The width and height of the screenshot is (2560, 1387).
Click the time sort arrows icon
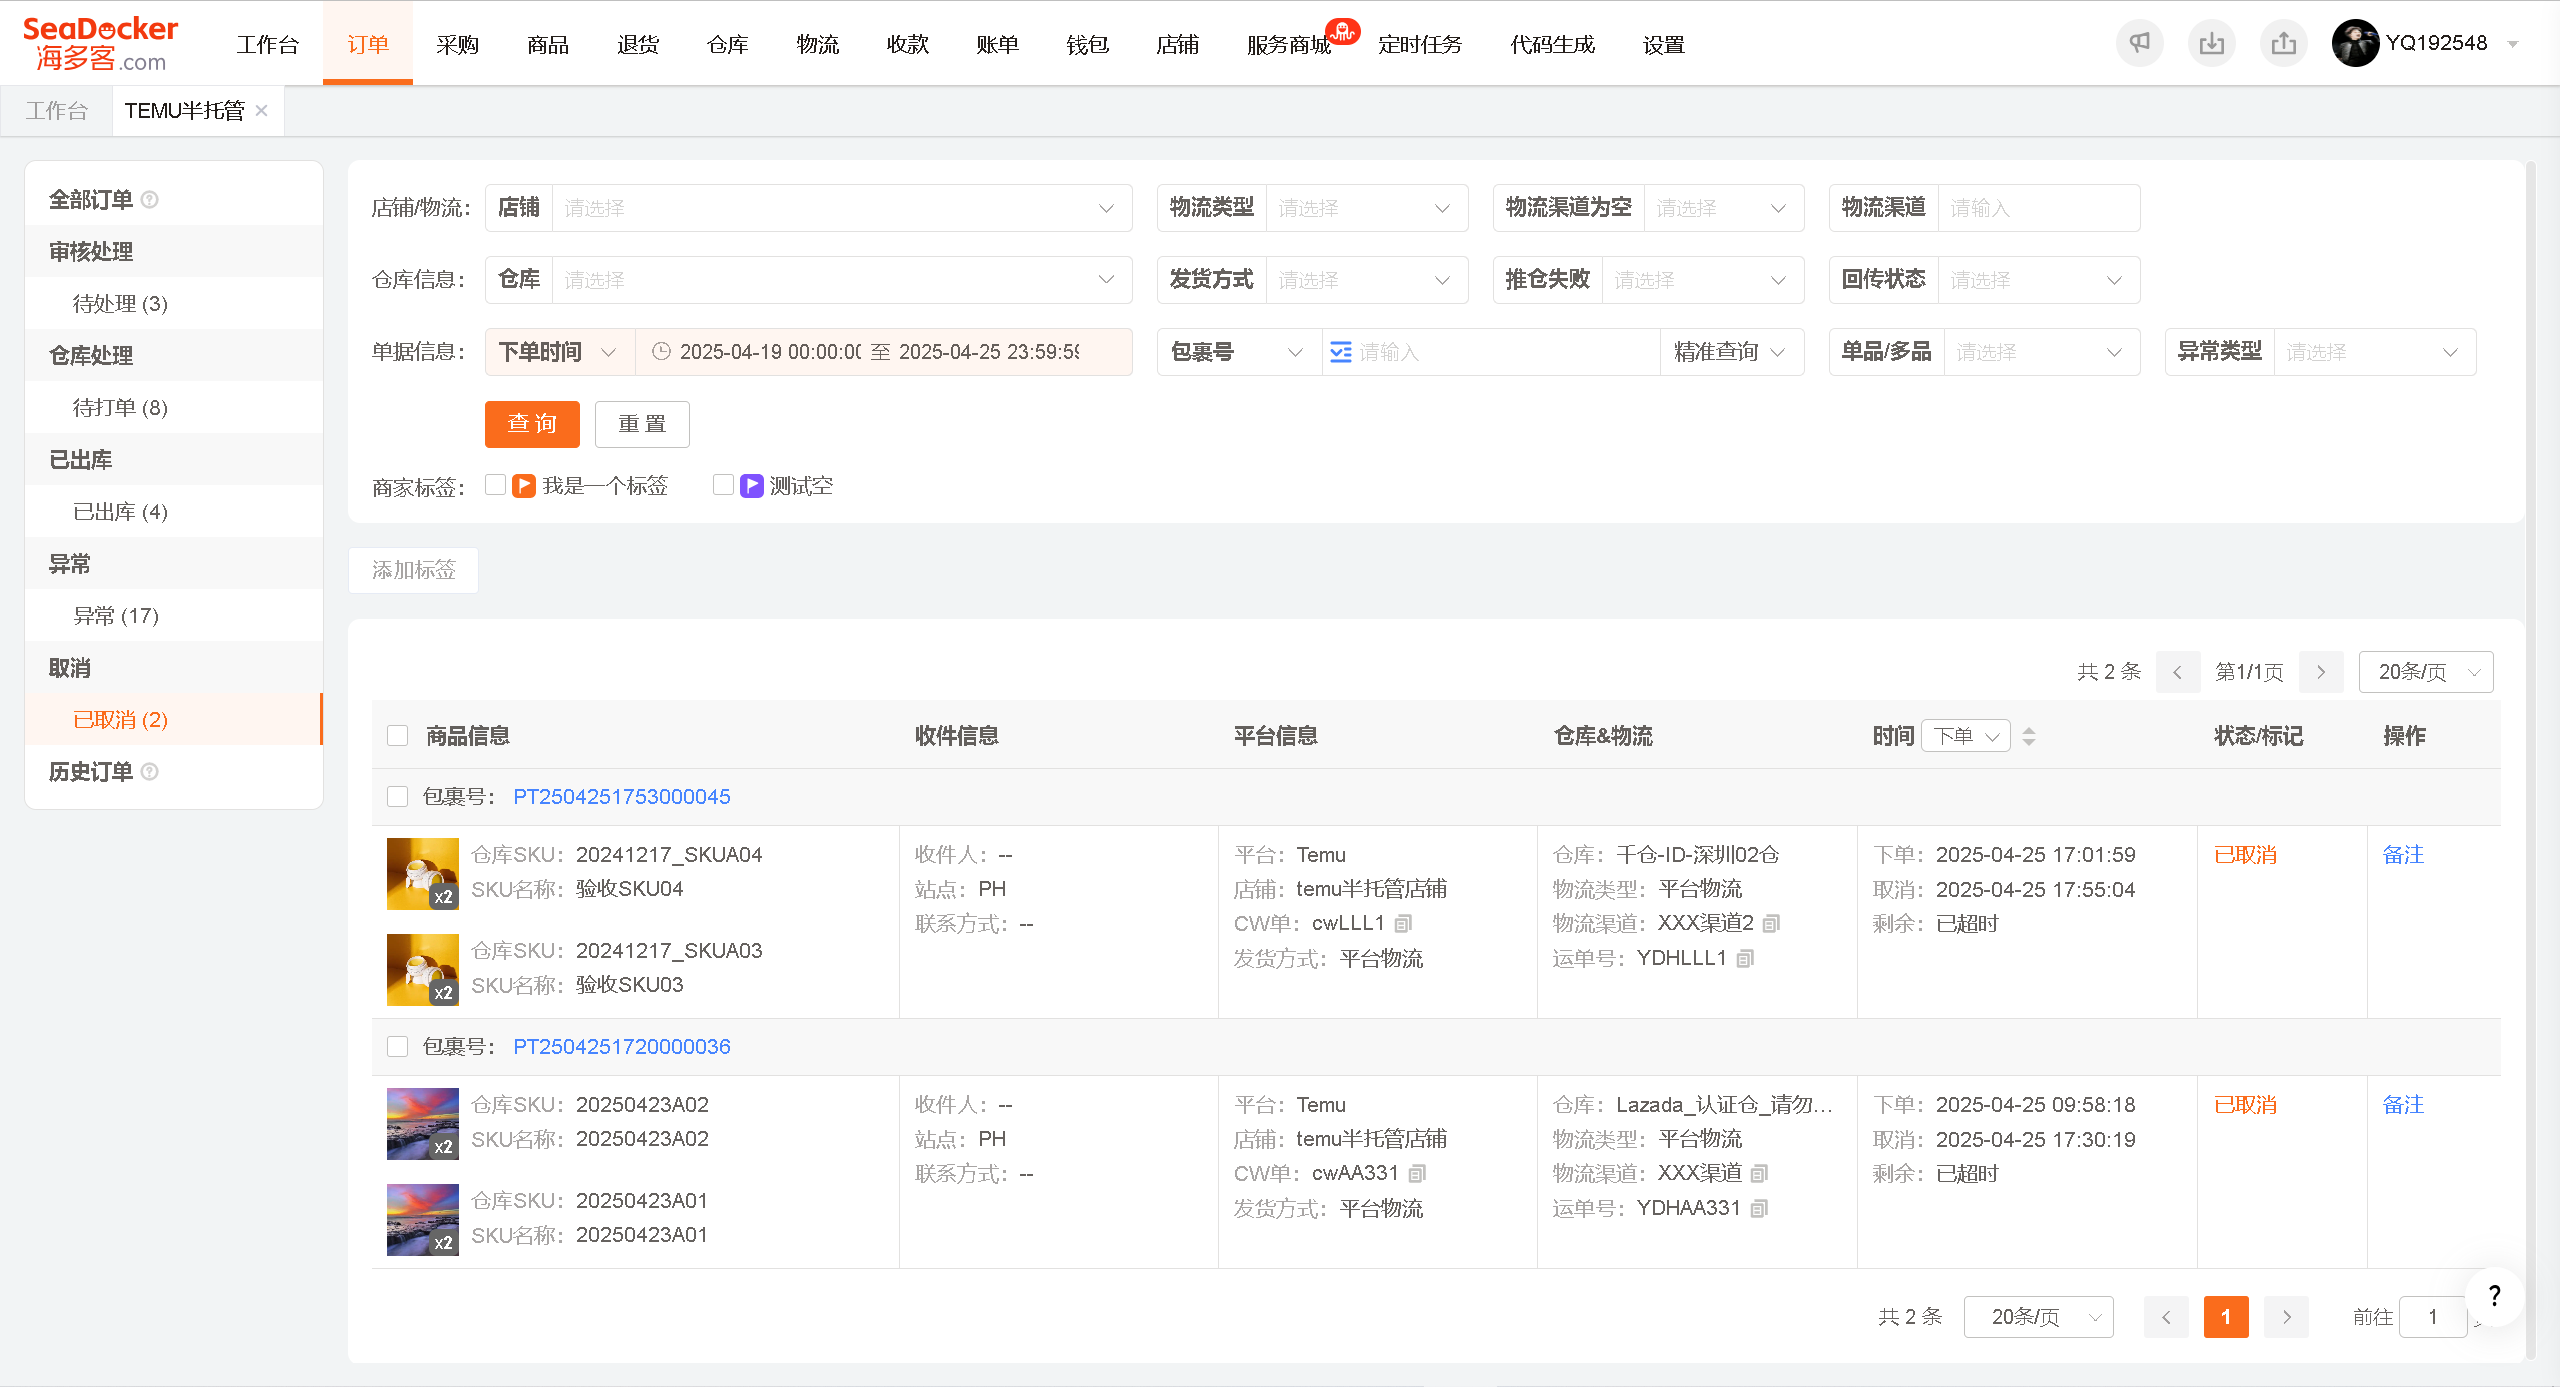(2028, 736)
